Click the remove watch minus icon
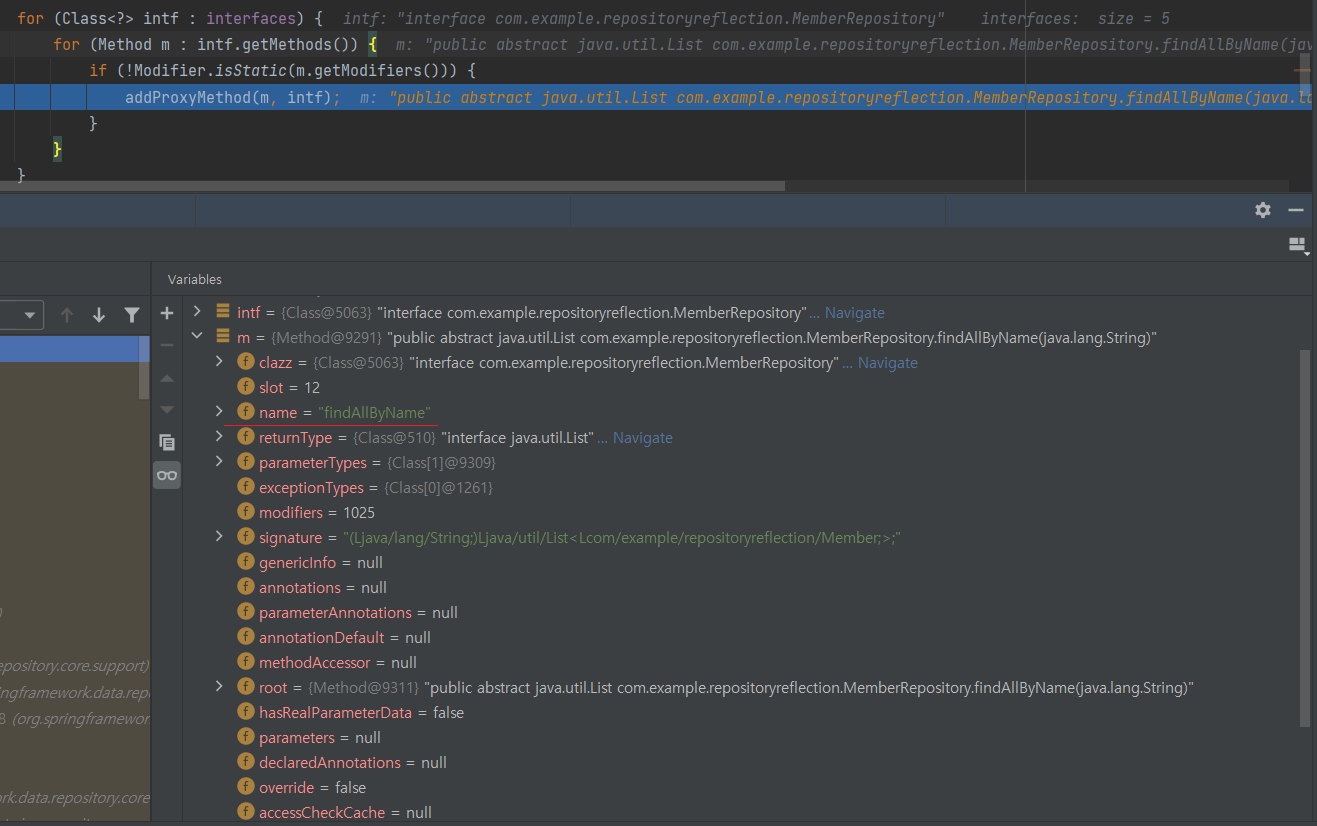 [167, 345]
